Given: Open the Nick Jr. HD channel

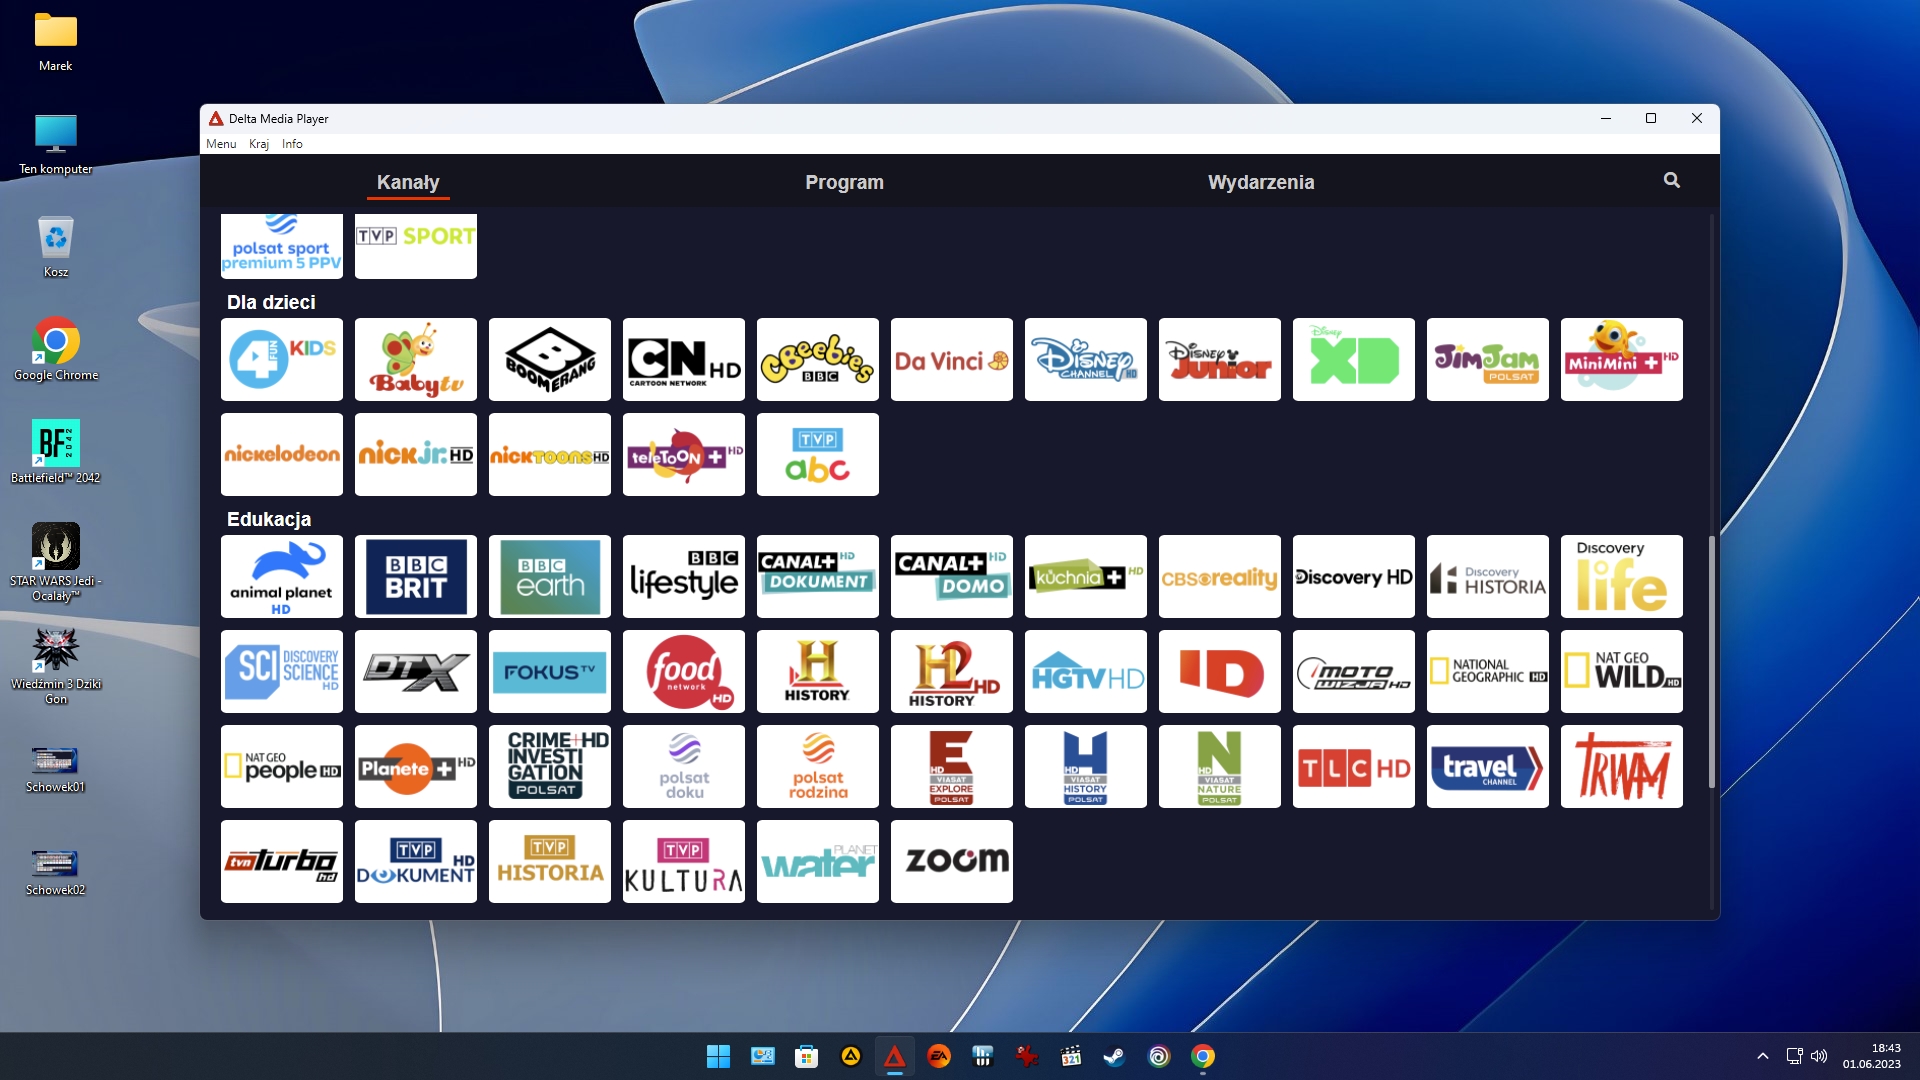Looking at the screenshot, I should pyautogui.click(x=416, y=455).
